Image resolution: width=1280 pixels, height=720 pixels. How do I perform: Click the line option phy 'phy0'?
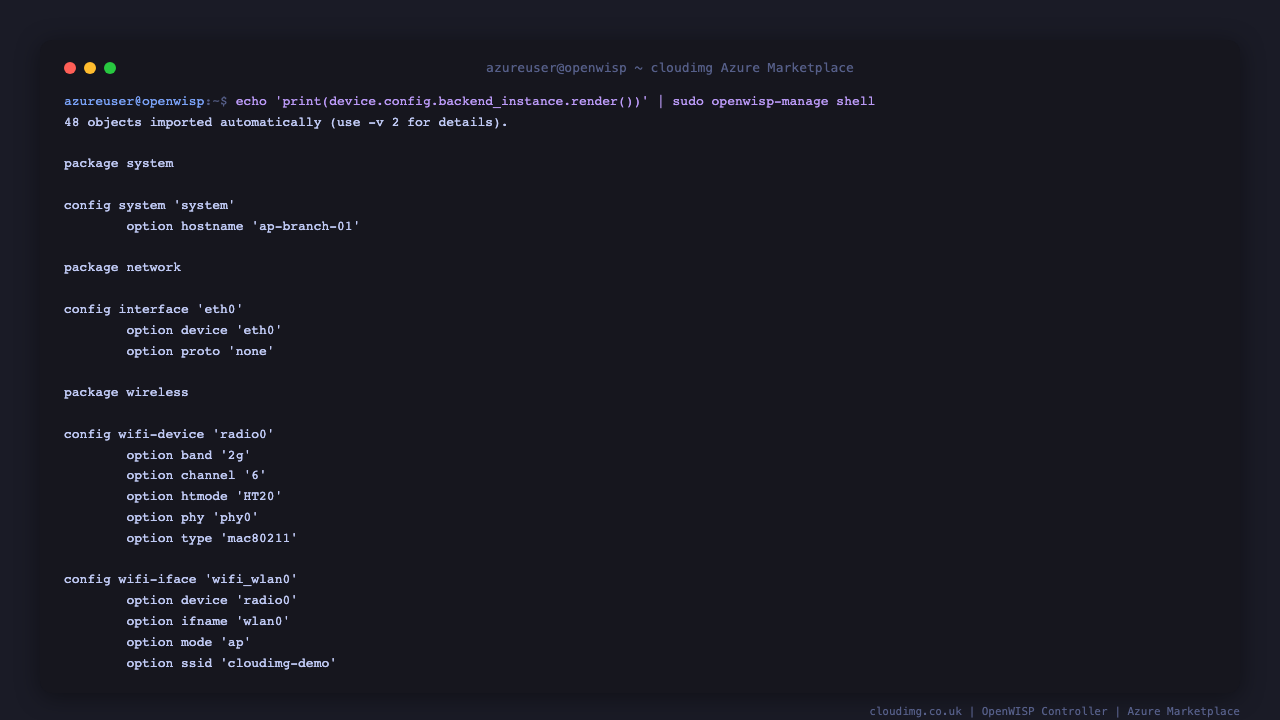coord(193,518)
